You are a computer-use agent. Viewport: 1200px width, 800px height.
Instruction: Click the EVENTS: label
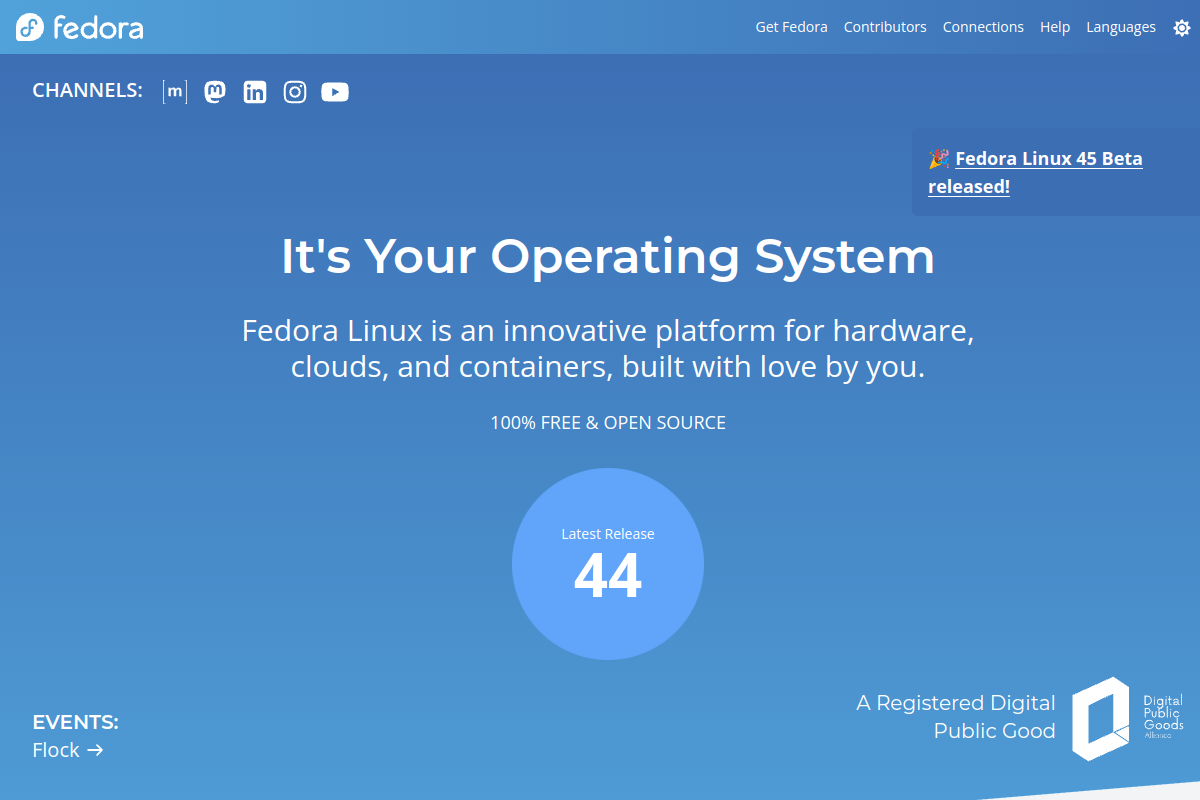(x=75, y=722)
